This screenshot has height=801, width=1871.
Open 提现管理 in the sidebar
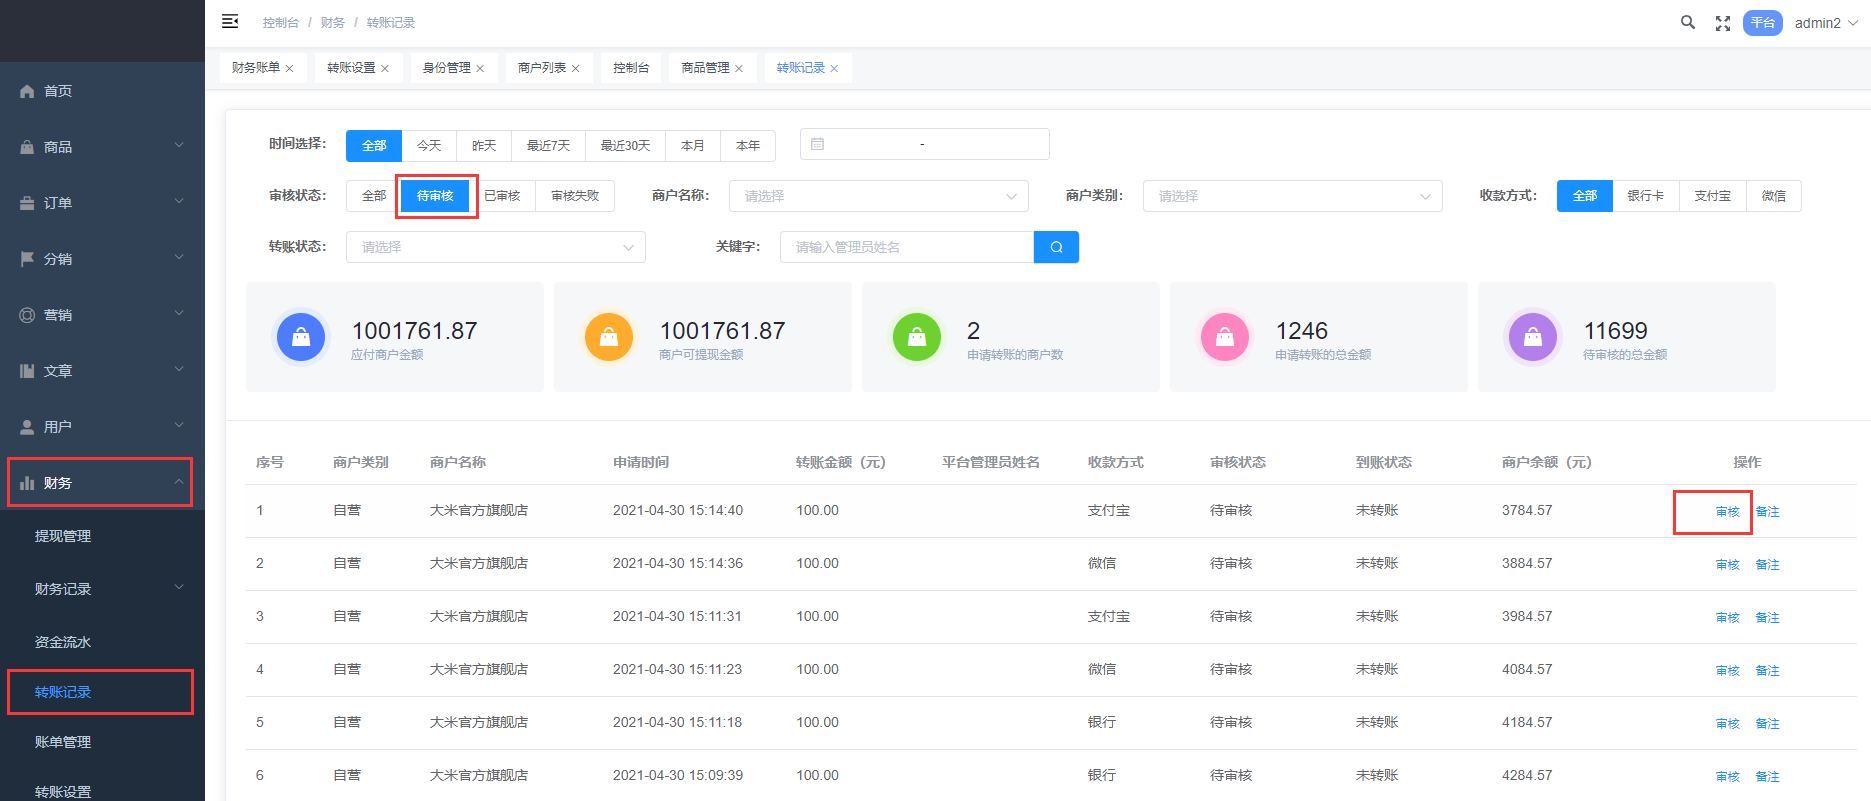pos(63,536)
